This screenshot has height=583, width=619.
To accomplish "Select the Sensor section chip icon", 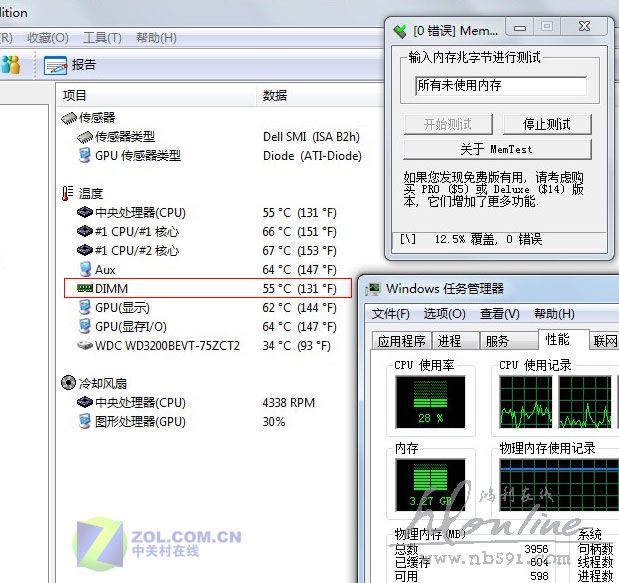I will tap(69, 118).
